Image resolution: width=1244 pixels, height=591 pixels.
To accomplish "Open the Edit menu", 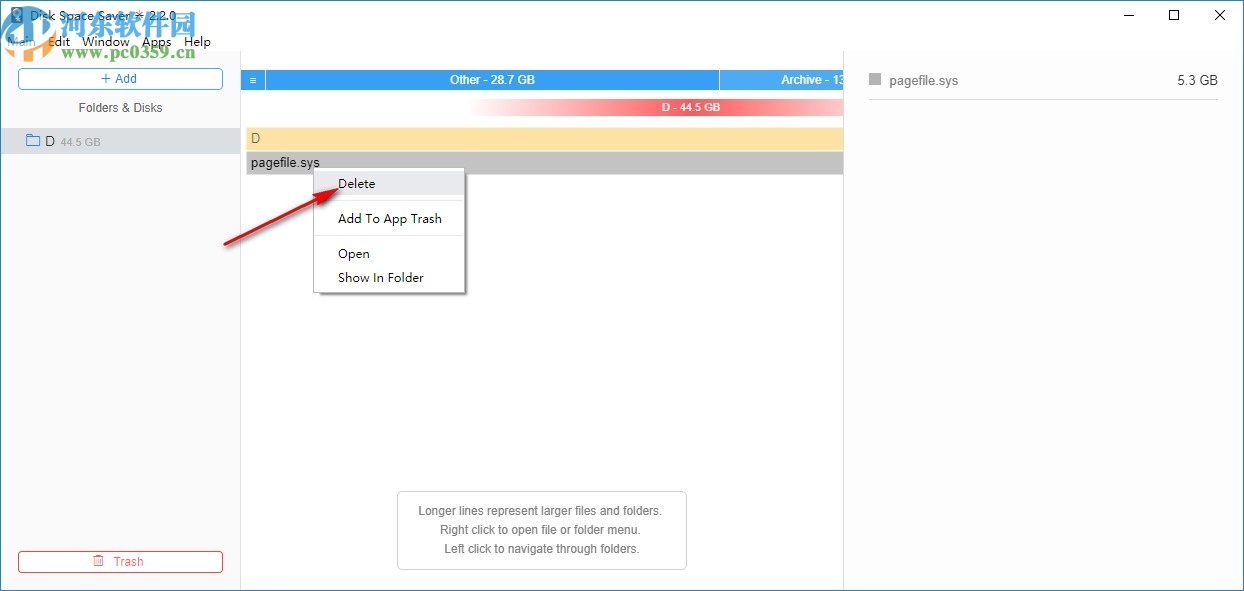I will [x=57, y=41].
